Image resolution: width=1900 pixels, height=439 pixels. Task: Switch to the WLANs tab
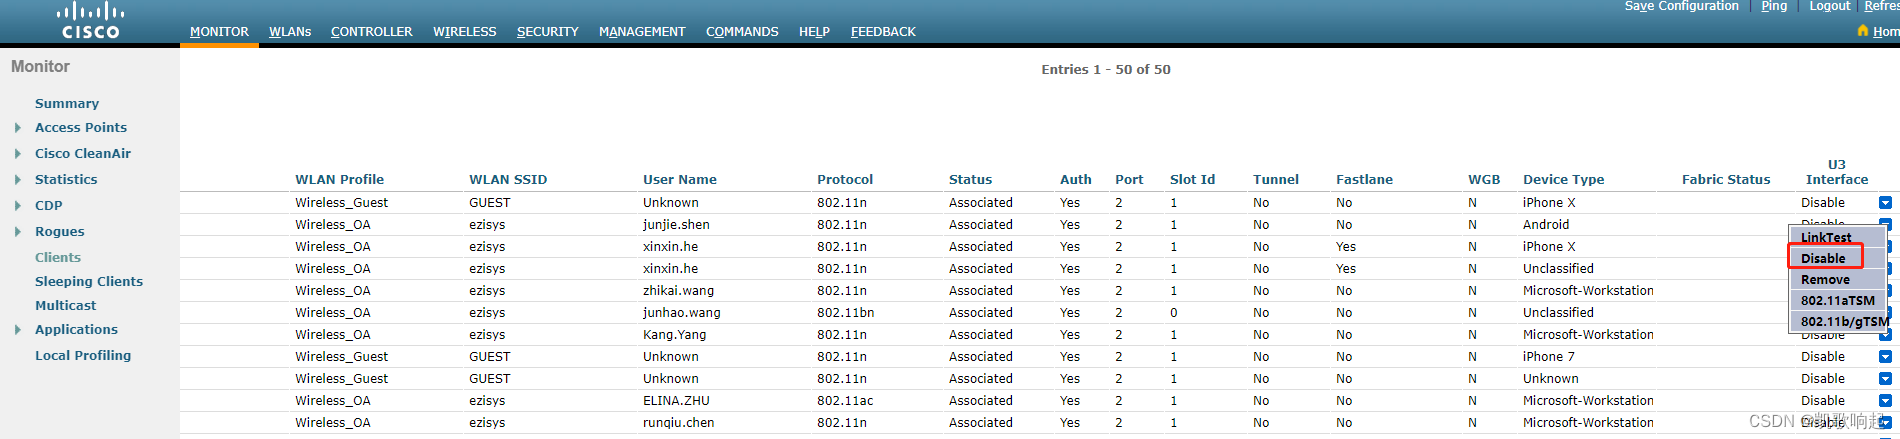[x=290, y=32]
